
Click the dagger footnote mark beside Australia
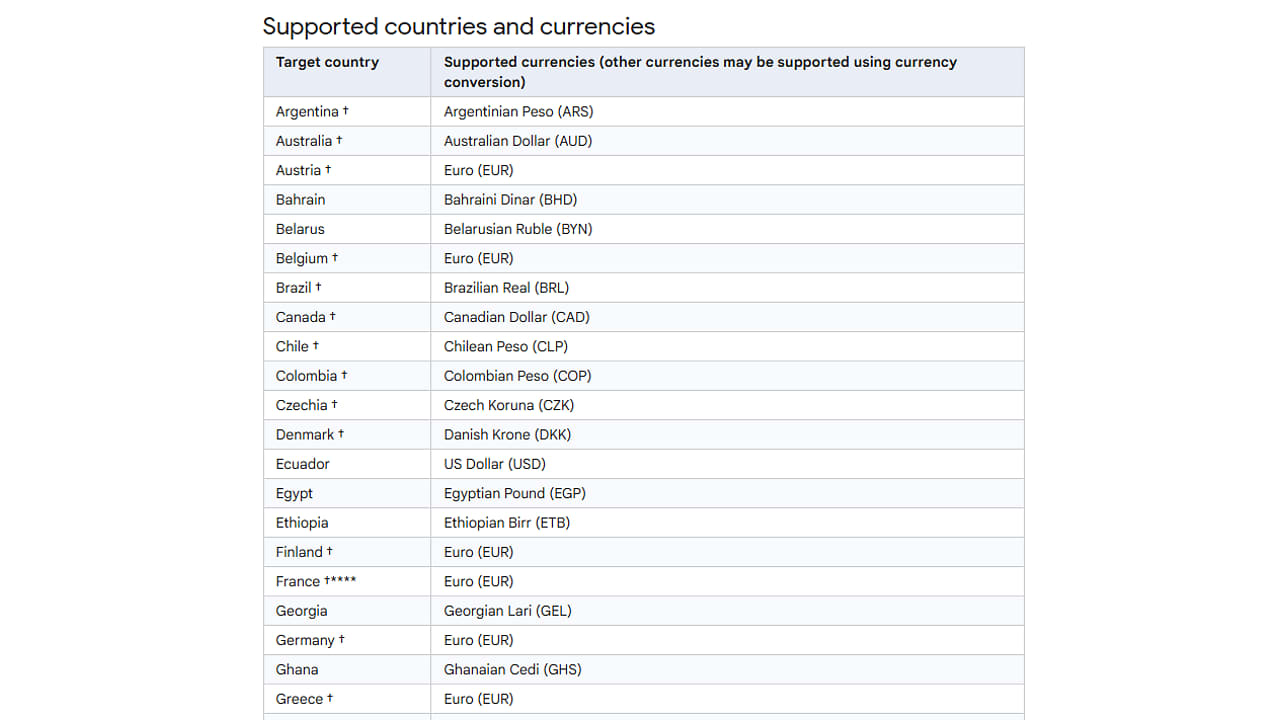(339, 140)
